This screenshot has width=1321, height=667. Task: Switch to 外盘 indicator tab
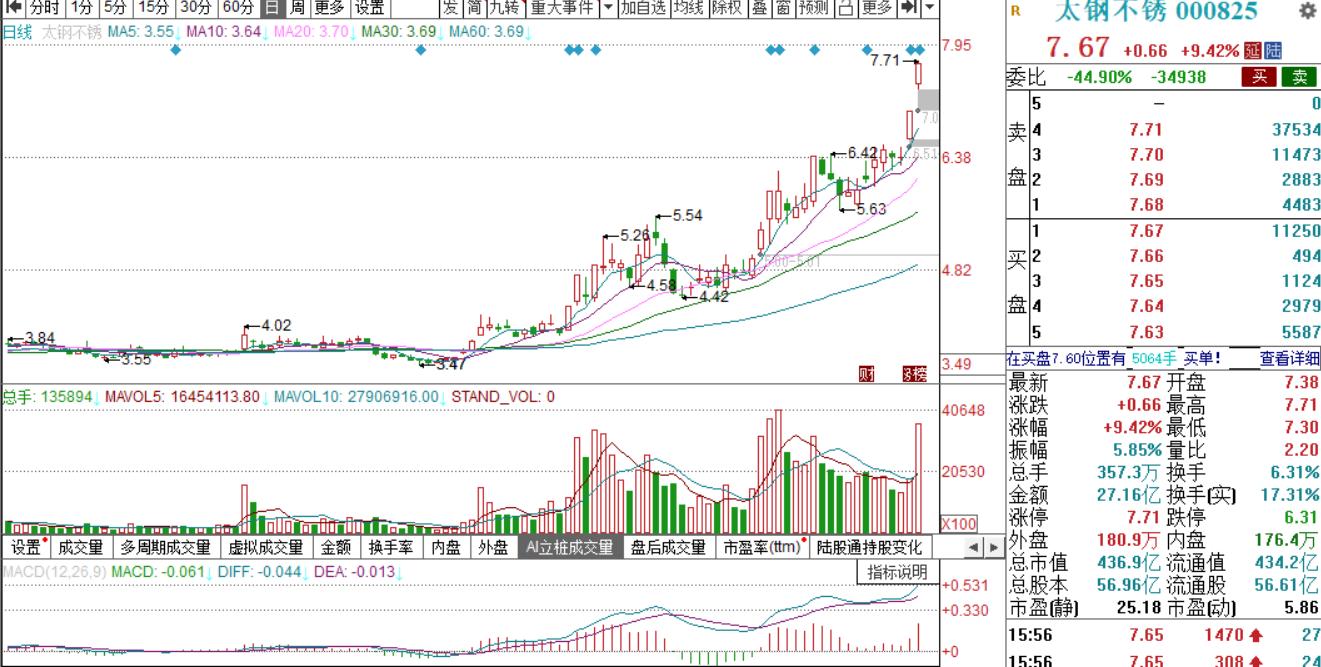pos(493,547)
